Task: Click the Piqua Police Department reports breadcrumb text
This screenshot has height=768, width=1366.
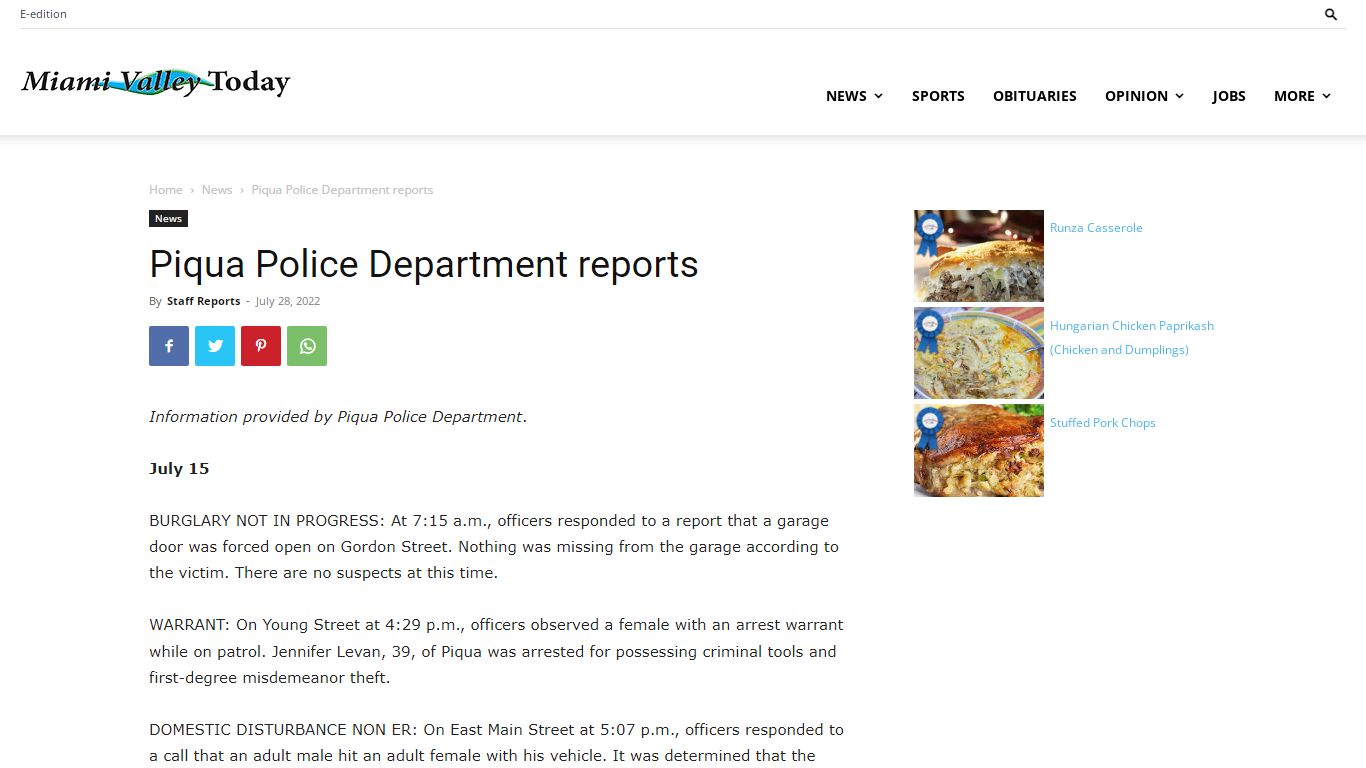Action: tap(342, 190)
